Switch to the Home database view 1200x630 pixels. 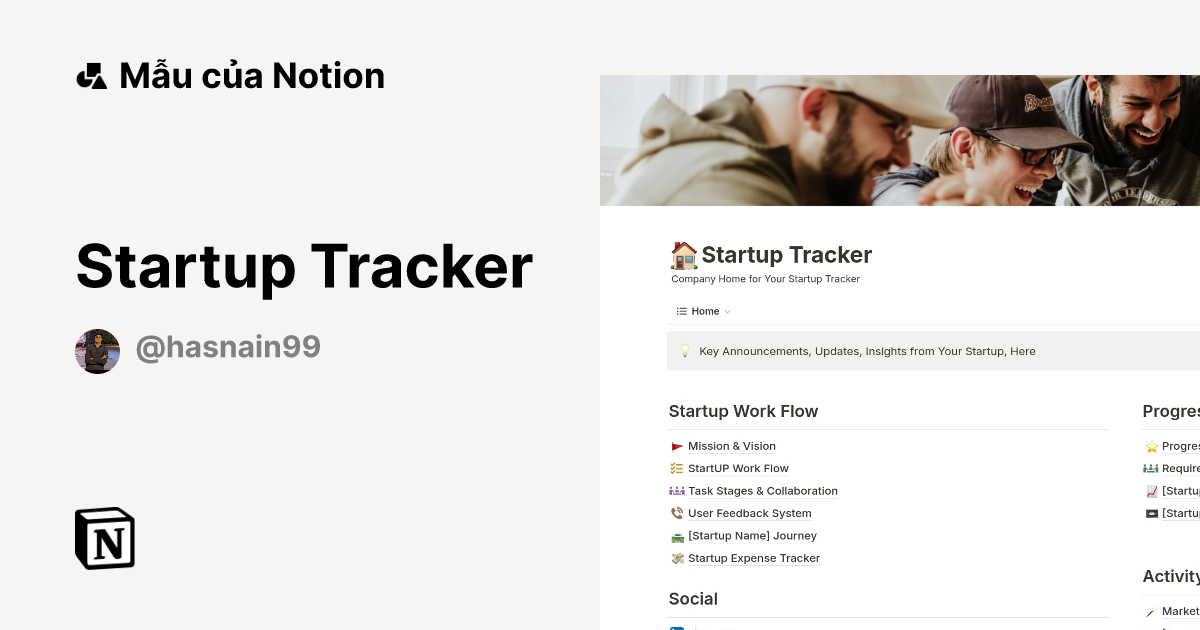705,311
